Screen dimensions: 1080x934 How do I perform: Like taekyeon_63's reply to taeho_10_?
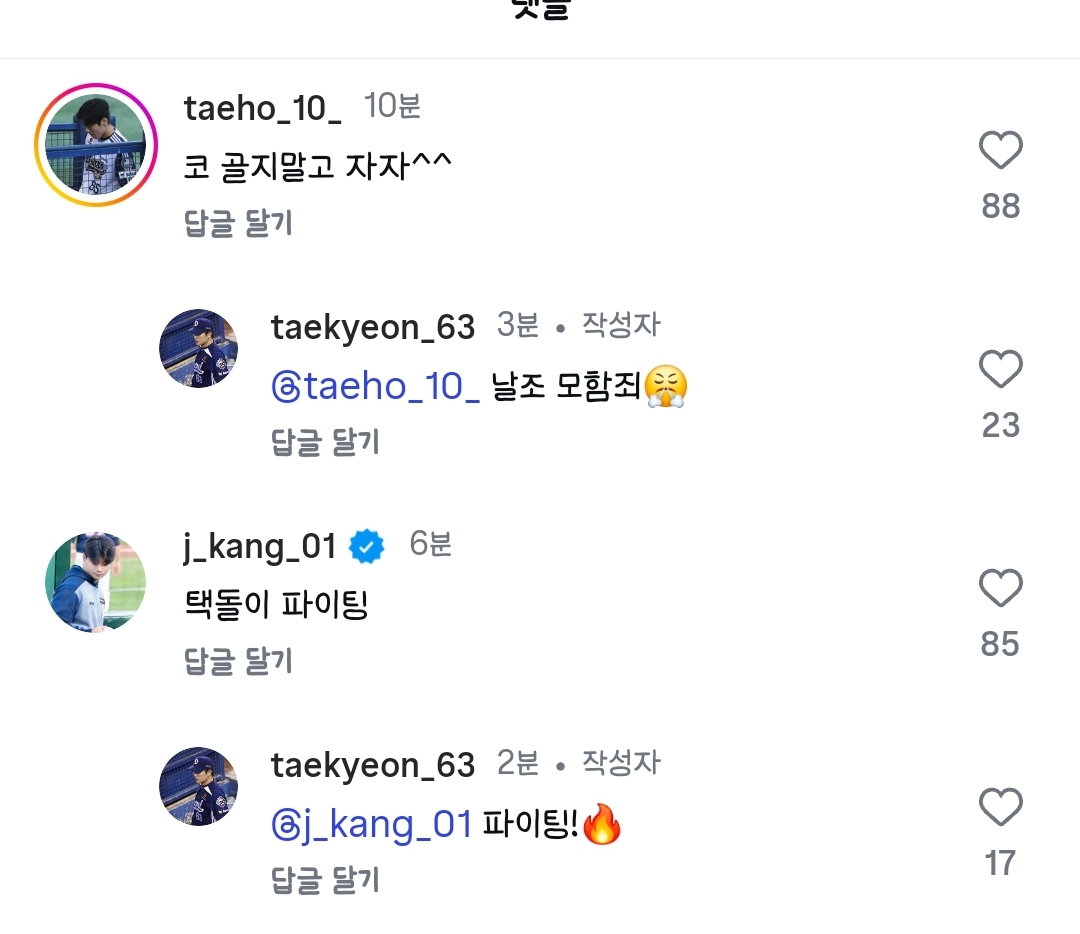1000,370
